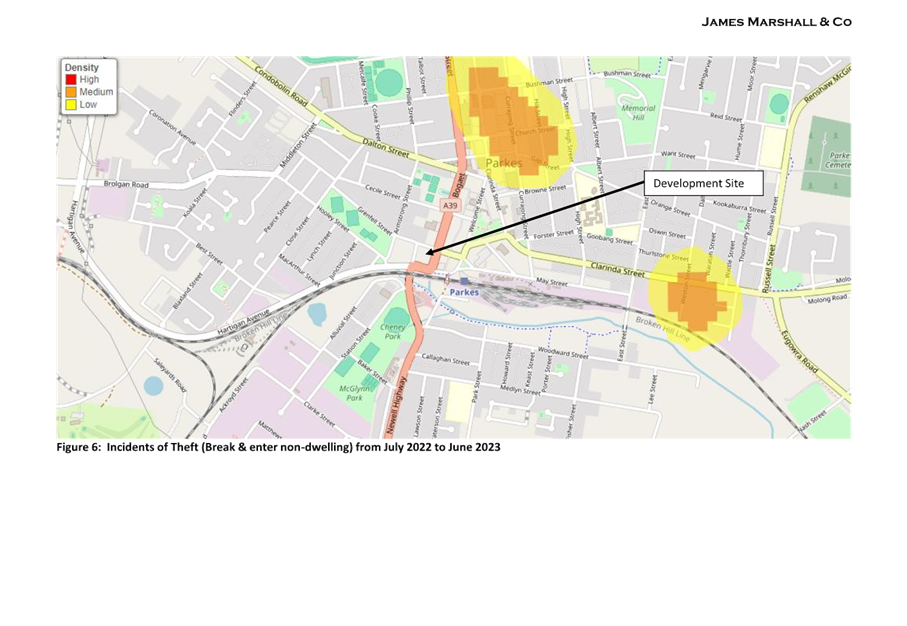The width and height of the screenshot is (907, 626).
Task: Click the 'Browne Street' label
Action: coord(545,189)
